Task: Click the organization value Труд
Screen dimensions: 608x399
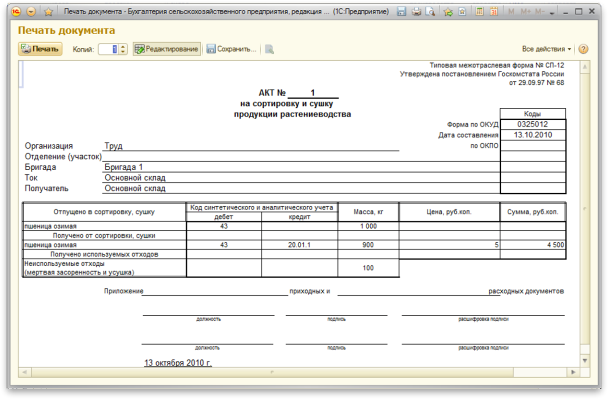Action: pyautogui.click(x=113, y=146)
